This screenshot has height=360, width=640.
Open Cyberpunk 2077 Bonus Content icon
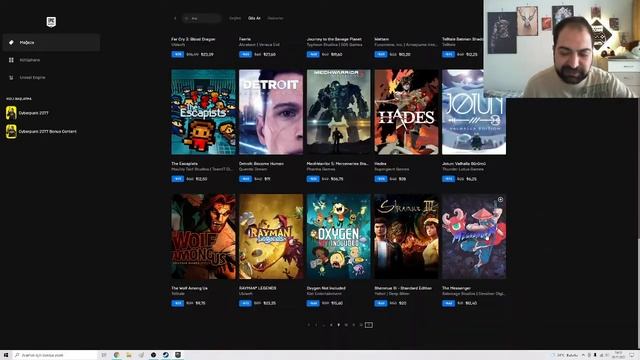[11, 131]
